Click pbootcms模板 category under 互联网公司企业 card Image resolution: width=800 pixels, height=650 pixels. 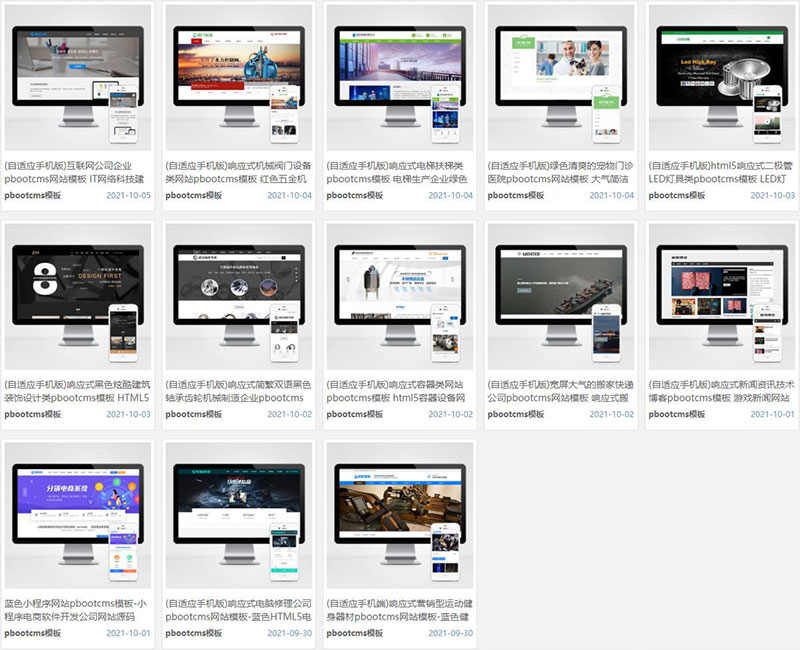click(33, 195)
